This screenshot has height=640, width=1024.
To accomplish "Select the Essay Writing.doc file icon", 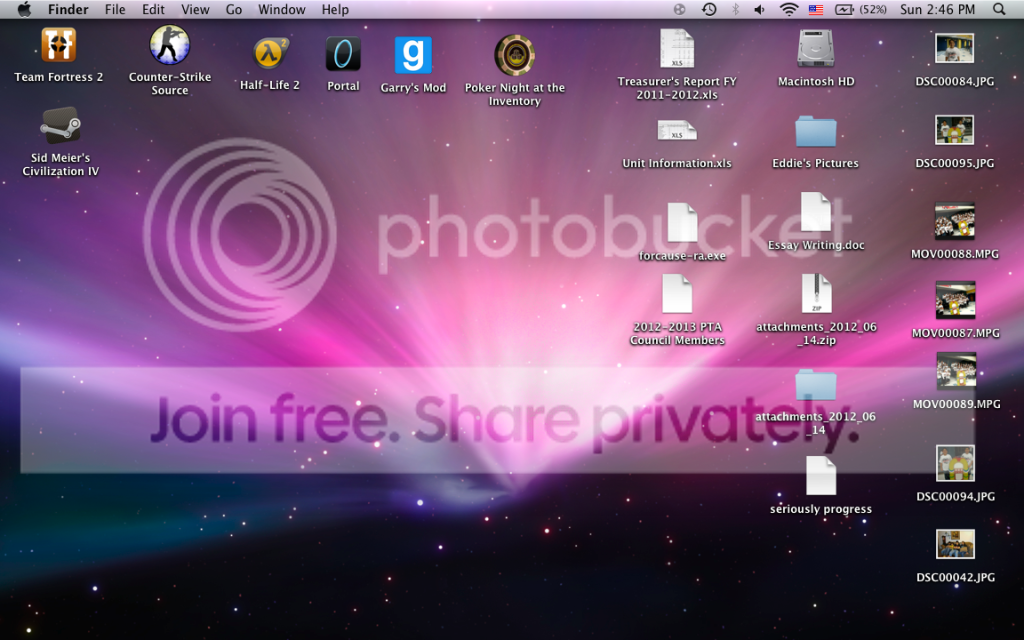I will click(816, 212).
